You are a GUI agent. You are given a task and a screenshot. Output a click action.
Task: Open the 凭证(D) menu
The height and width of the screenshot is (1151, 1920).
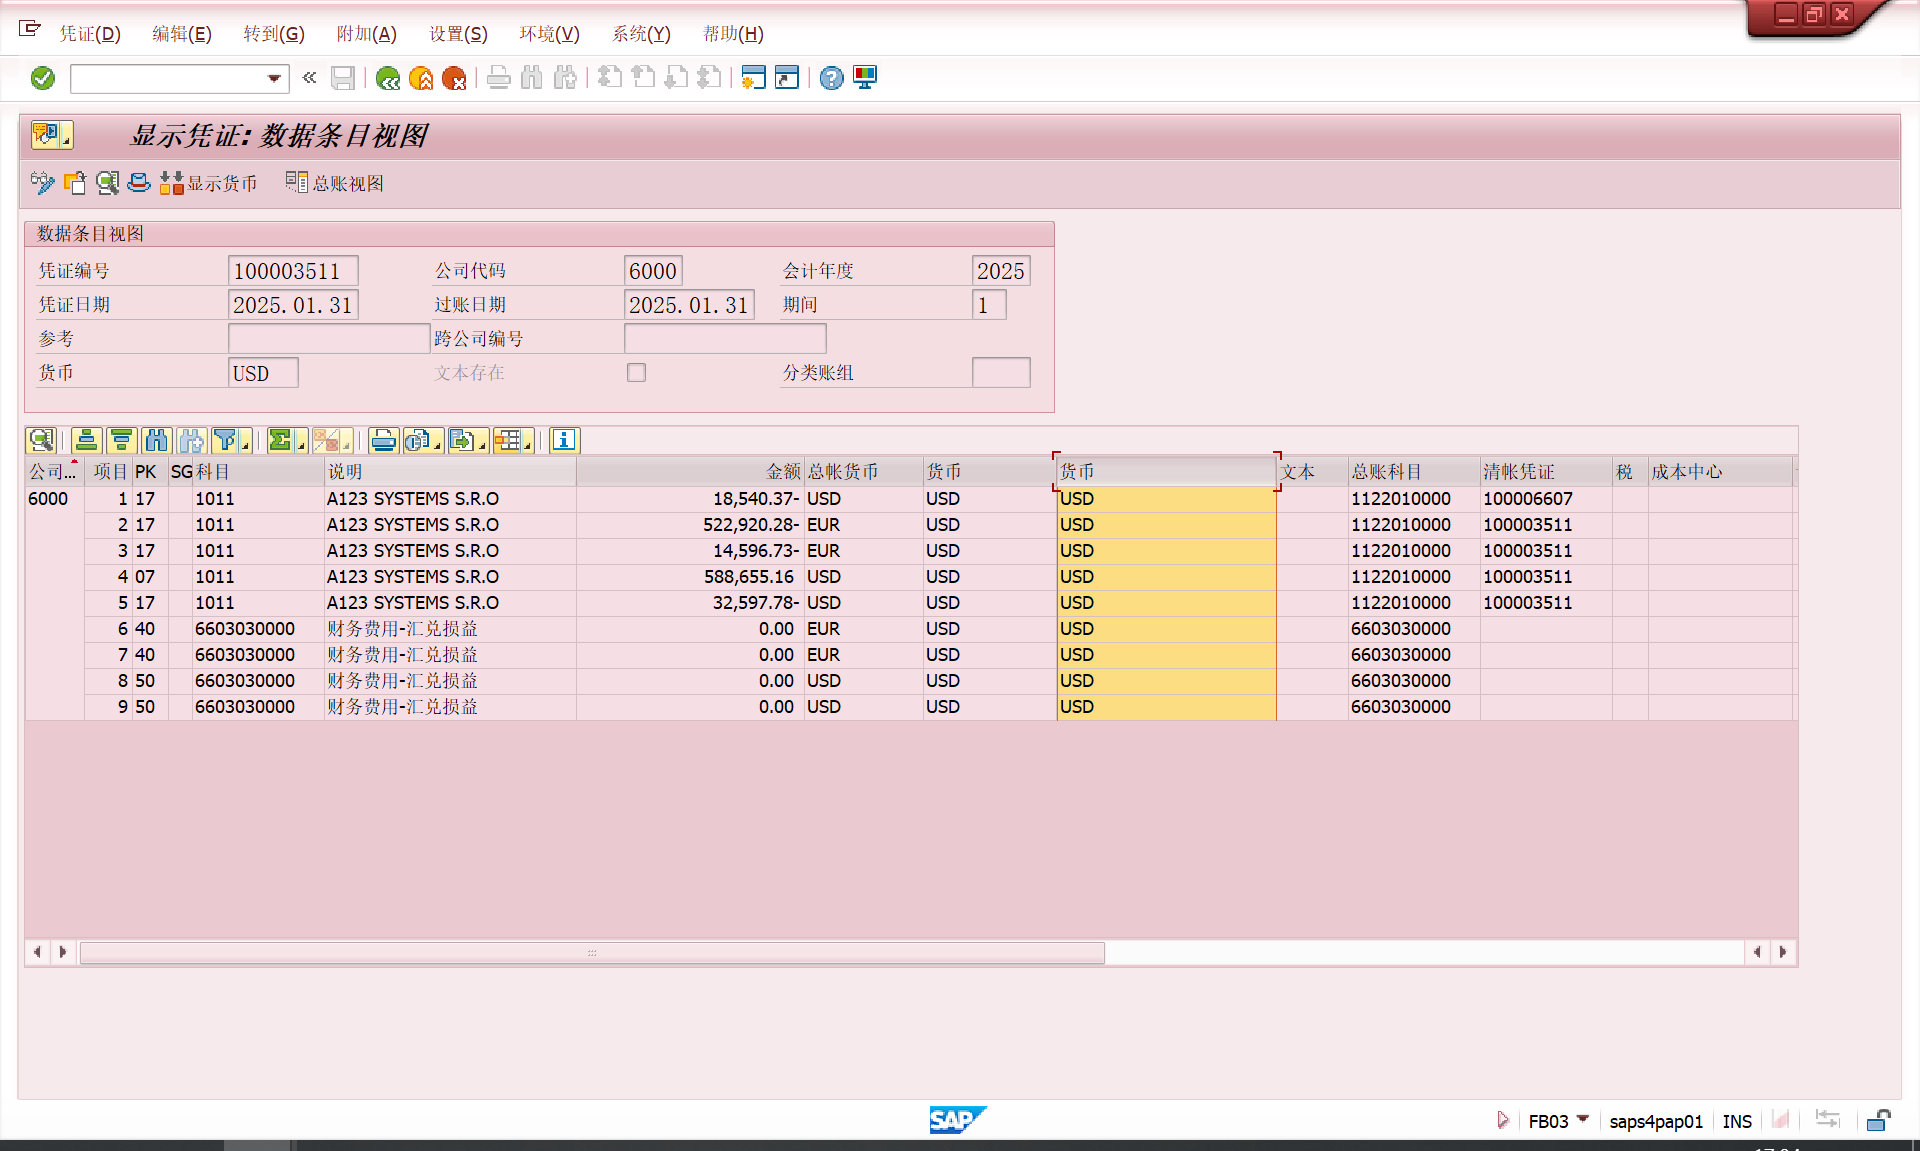(89, 34)
